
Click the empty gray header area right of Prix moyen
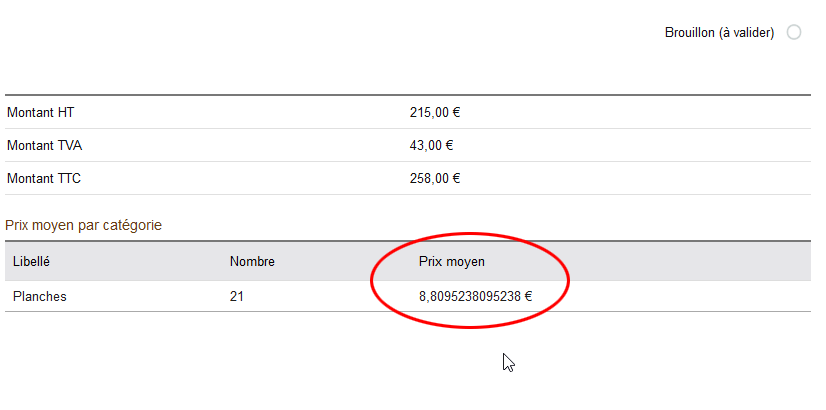(690, 262)
